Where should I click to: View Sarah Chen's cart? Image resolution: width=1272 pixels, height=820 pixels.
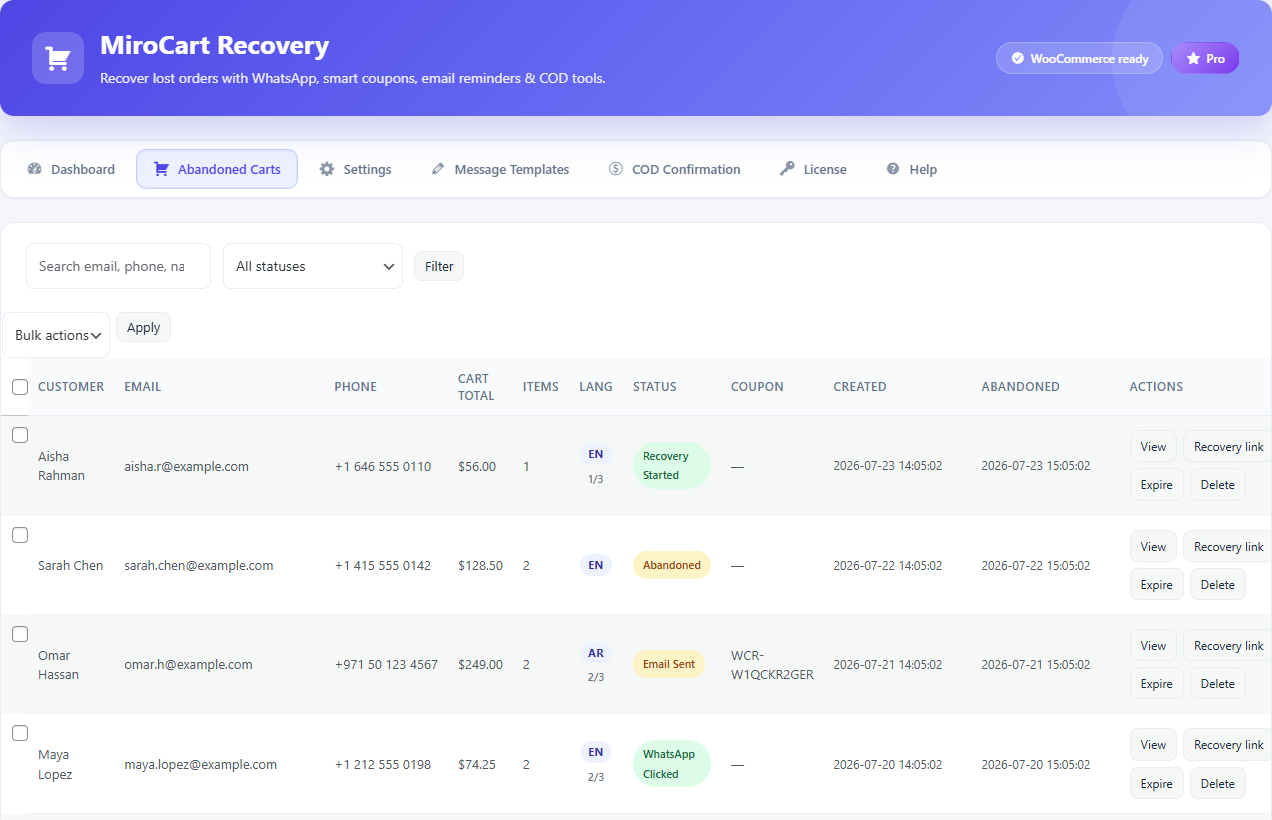(1153, 547)
